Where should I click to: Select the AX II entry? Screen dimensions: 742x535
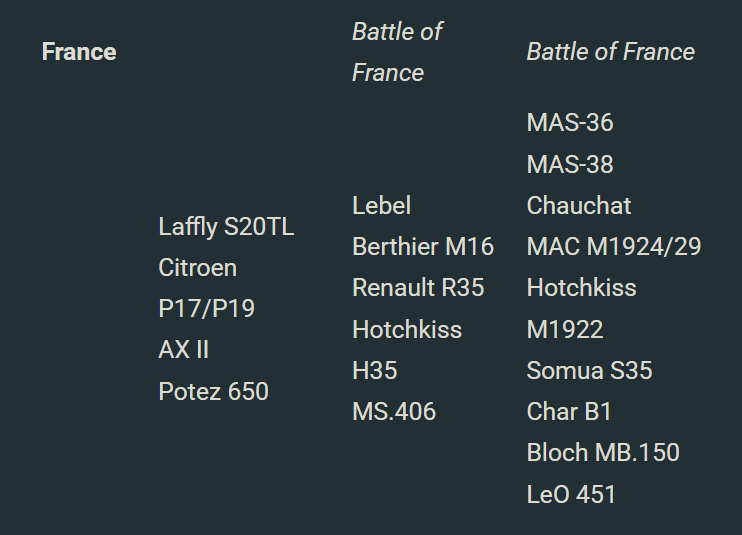[x=184, y=350]
